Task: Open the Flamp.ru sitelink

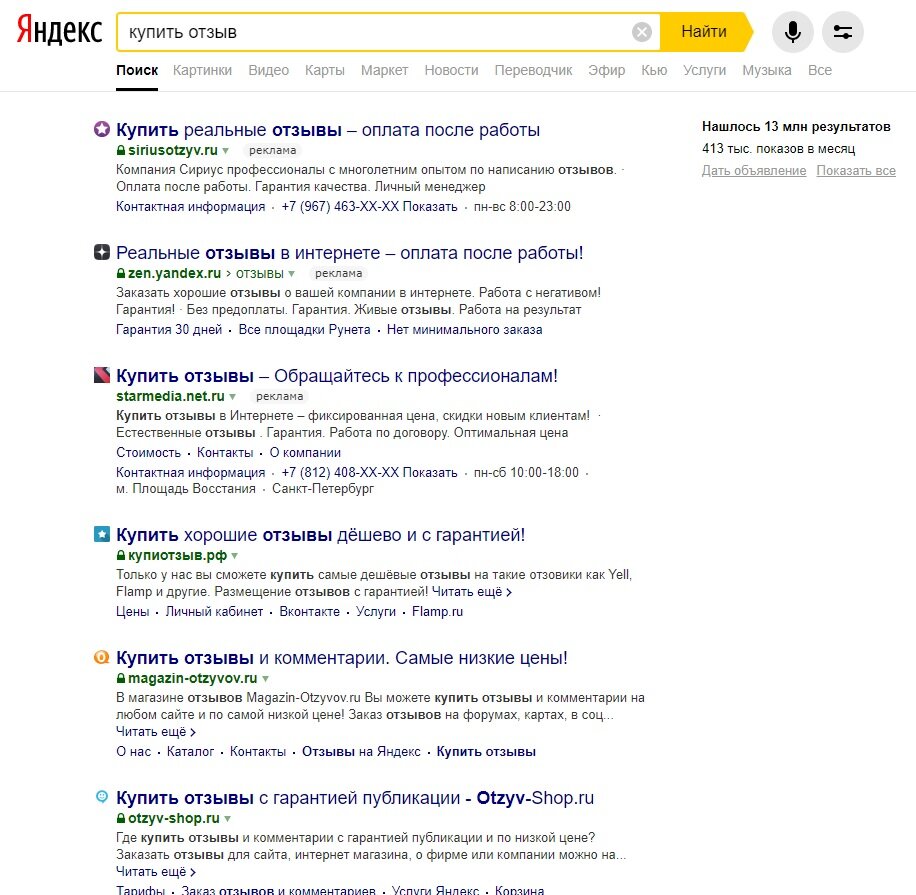Action: pos(437,612)
